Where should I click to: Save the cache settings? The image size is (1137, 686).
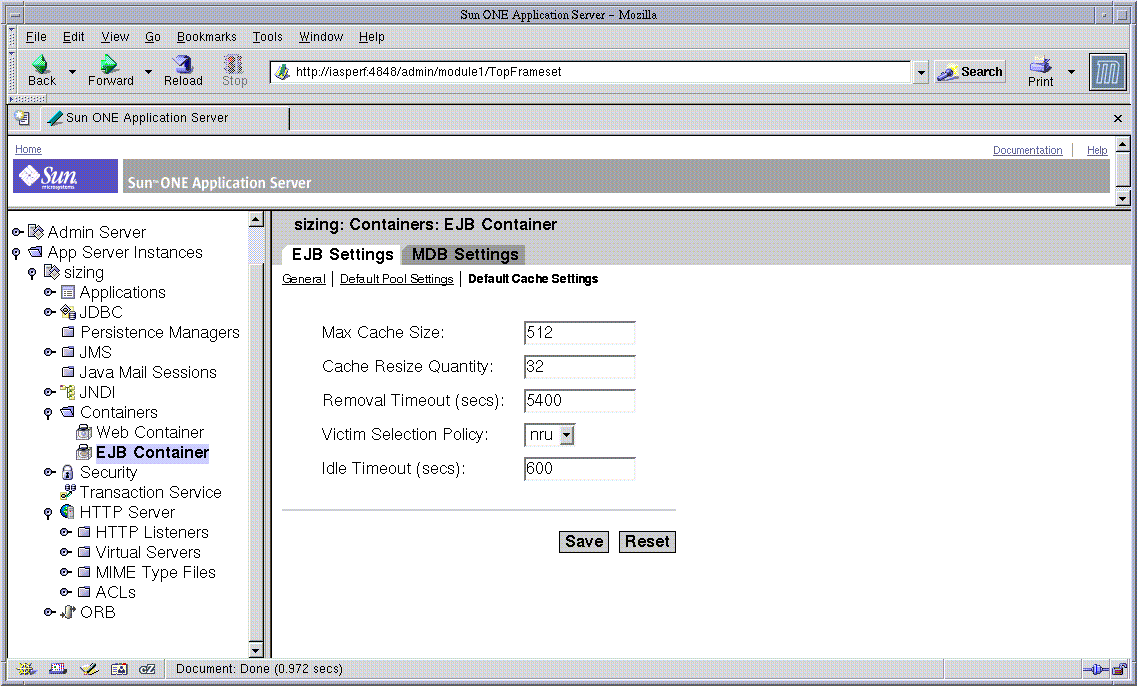[584, 542]
